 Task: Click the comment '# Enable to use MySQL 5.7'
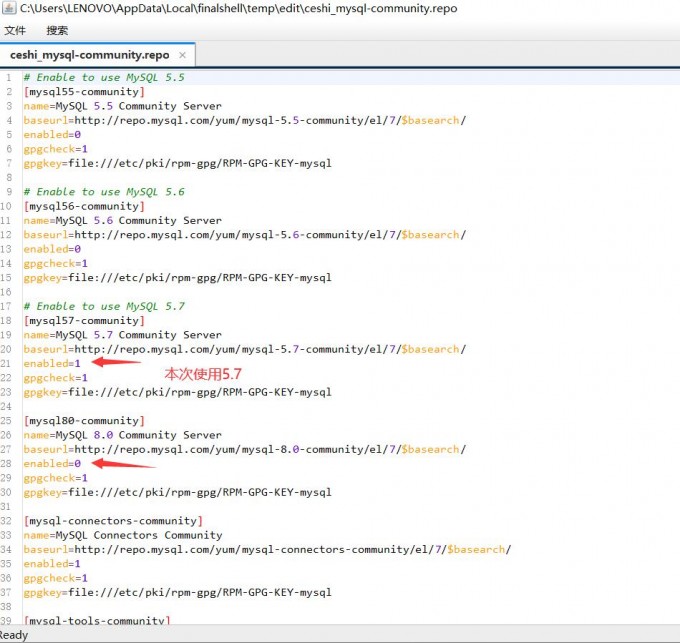tap(104, 307)
